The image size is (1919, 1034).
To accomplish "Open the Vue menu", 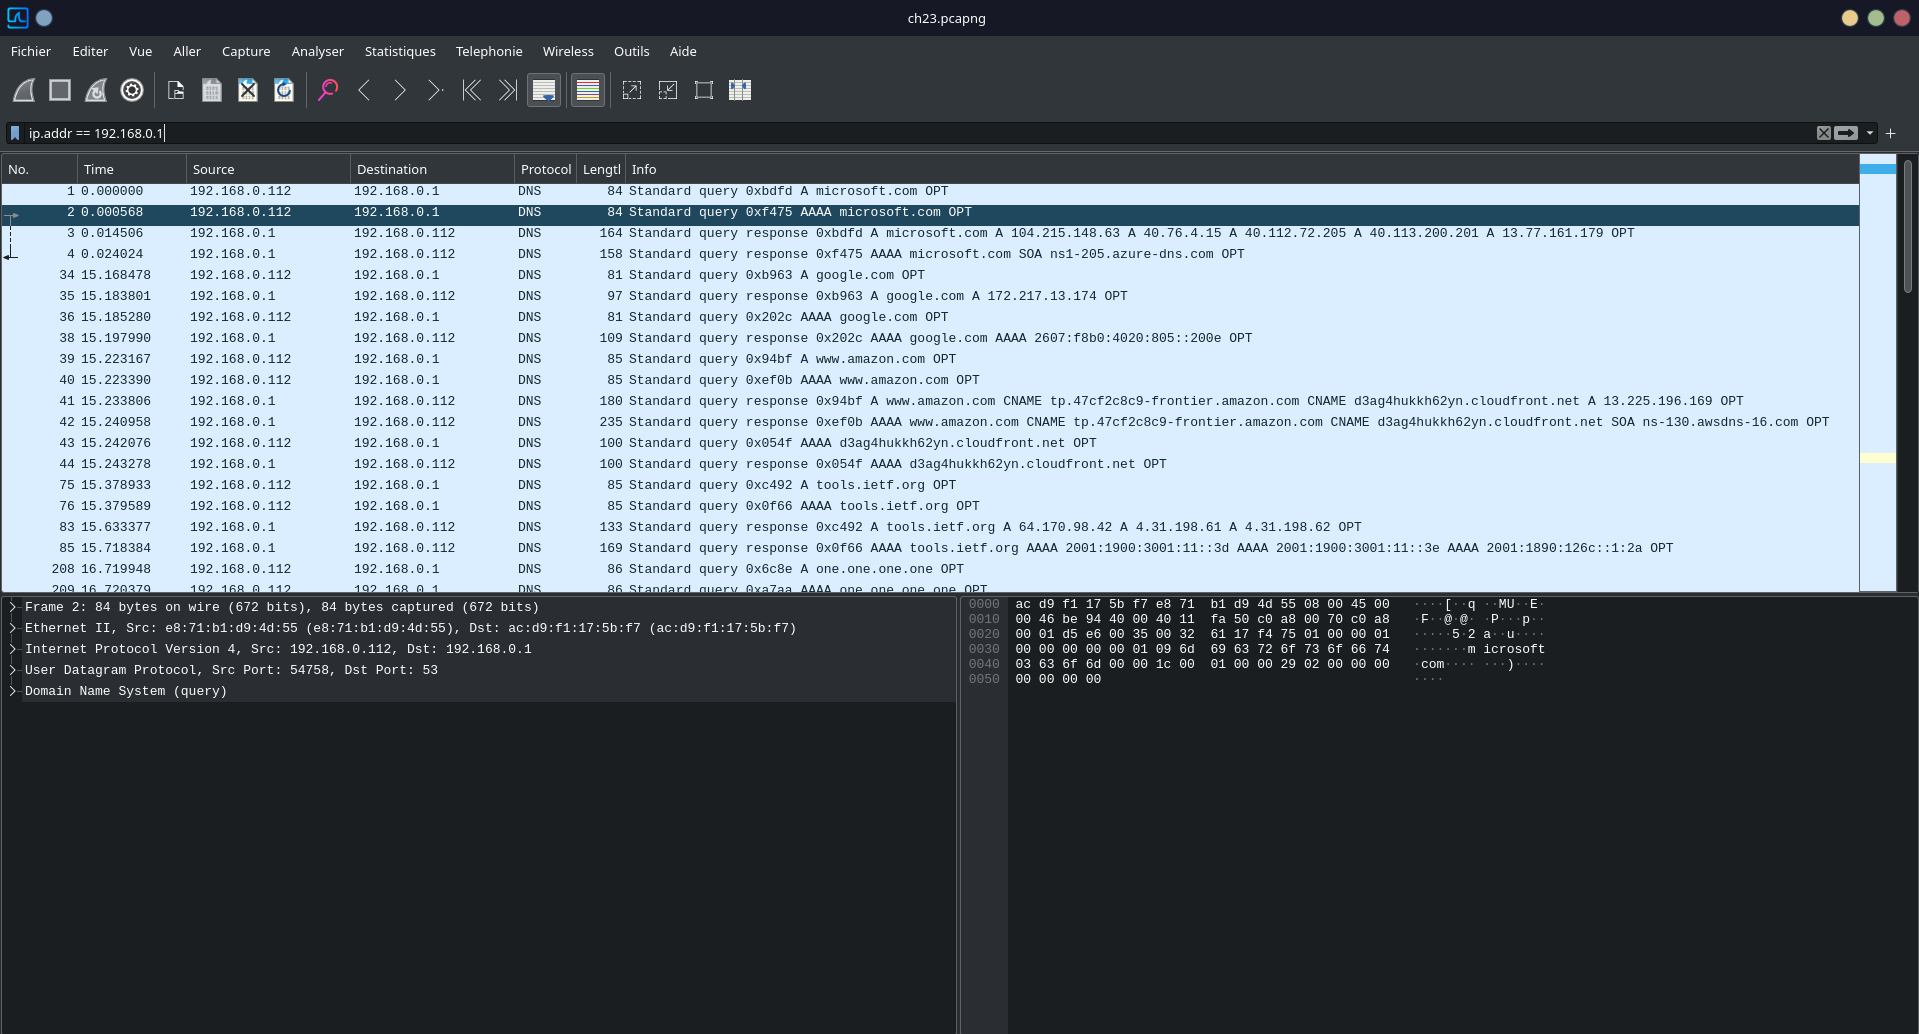I will (x=140, y=51).
